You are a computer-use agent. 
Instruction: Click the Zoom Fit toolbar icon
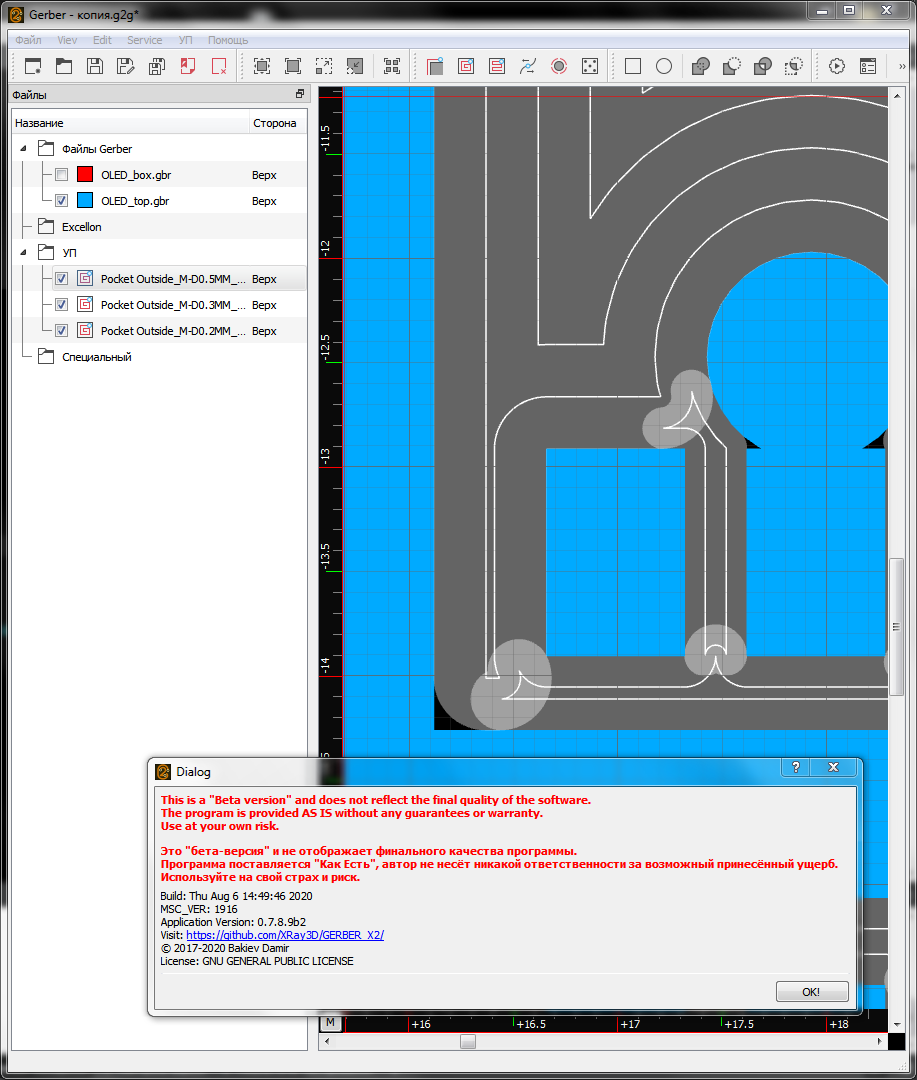click(x=262, y=66)
